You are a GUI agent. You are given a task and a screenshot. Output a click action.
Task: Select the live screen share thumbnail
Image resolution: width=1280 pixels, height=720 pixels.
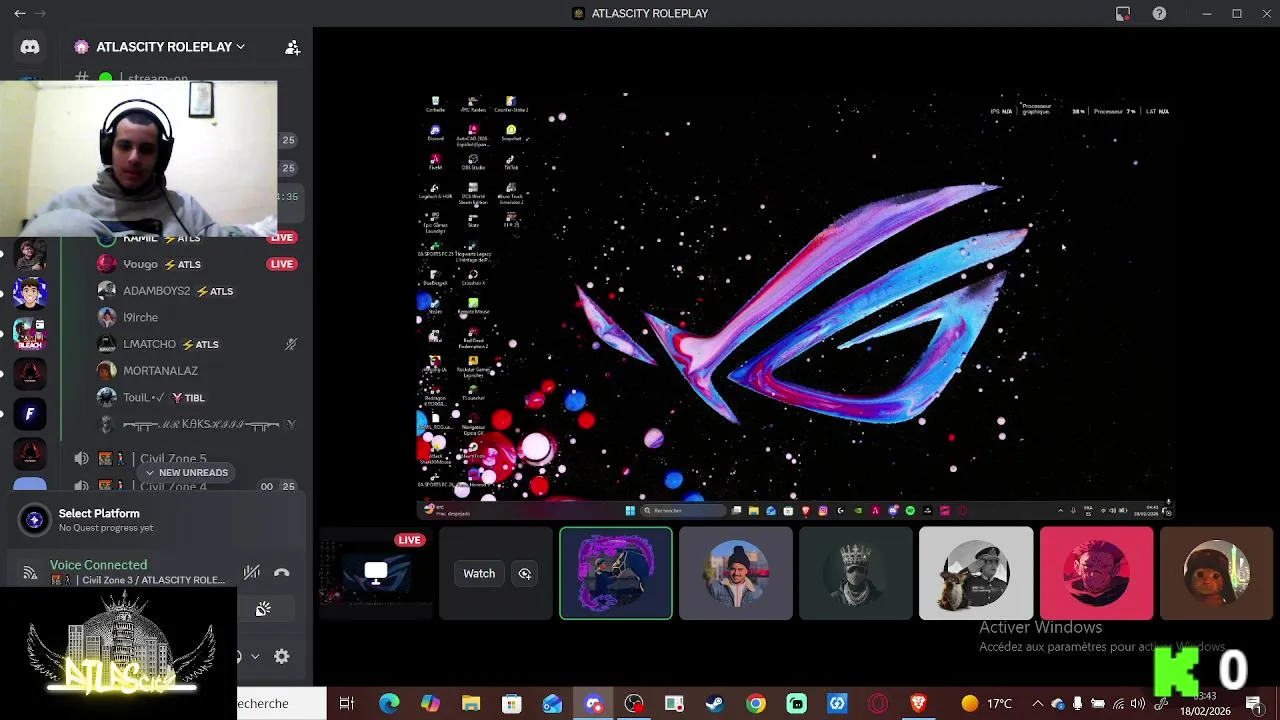point(375,573)
